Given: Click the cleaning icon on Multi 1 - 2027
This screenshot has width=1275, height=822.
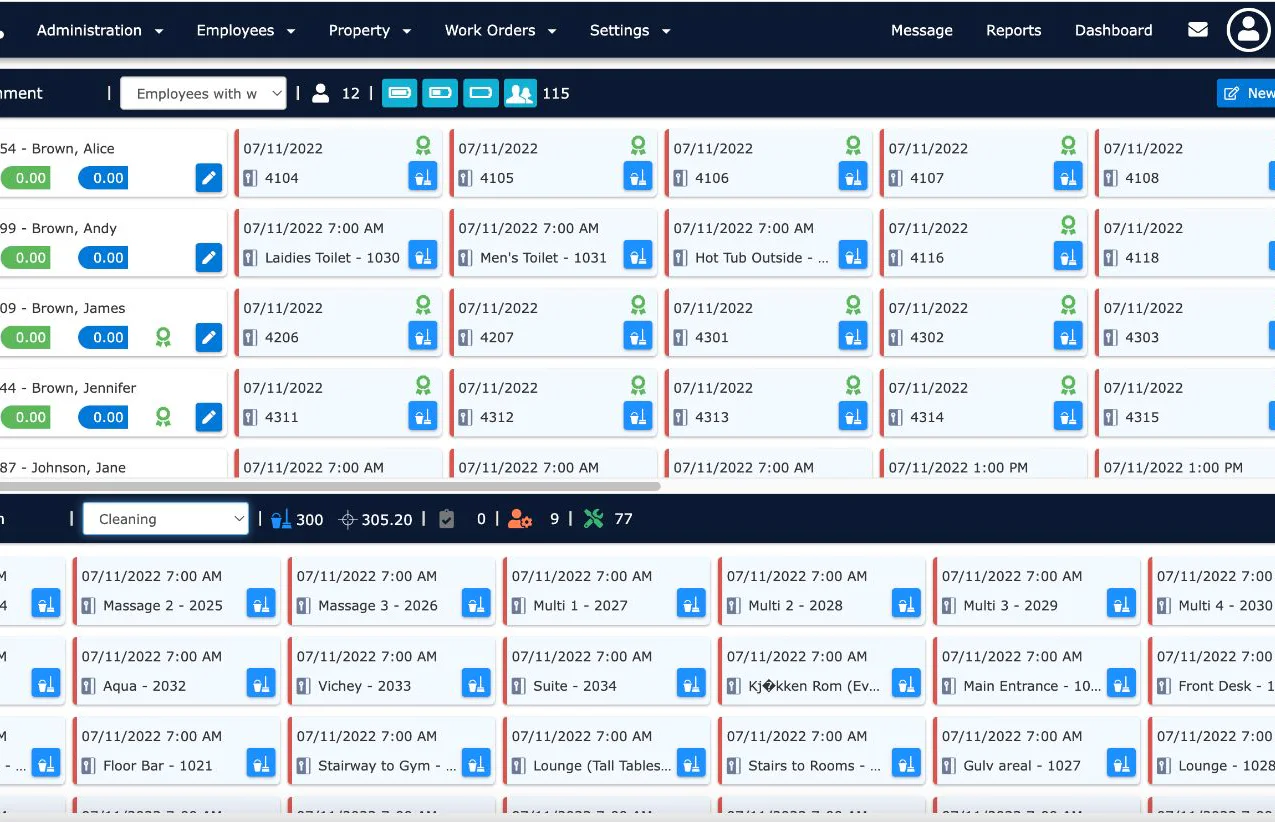Looking at the screenshot, I should 691,605.
